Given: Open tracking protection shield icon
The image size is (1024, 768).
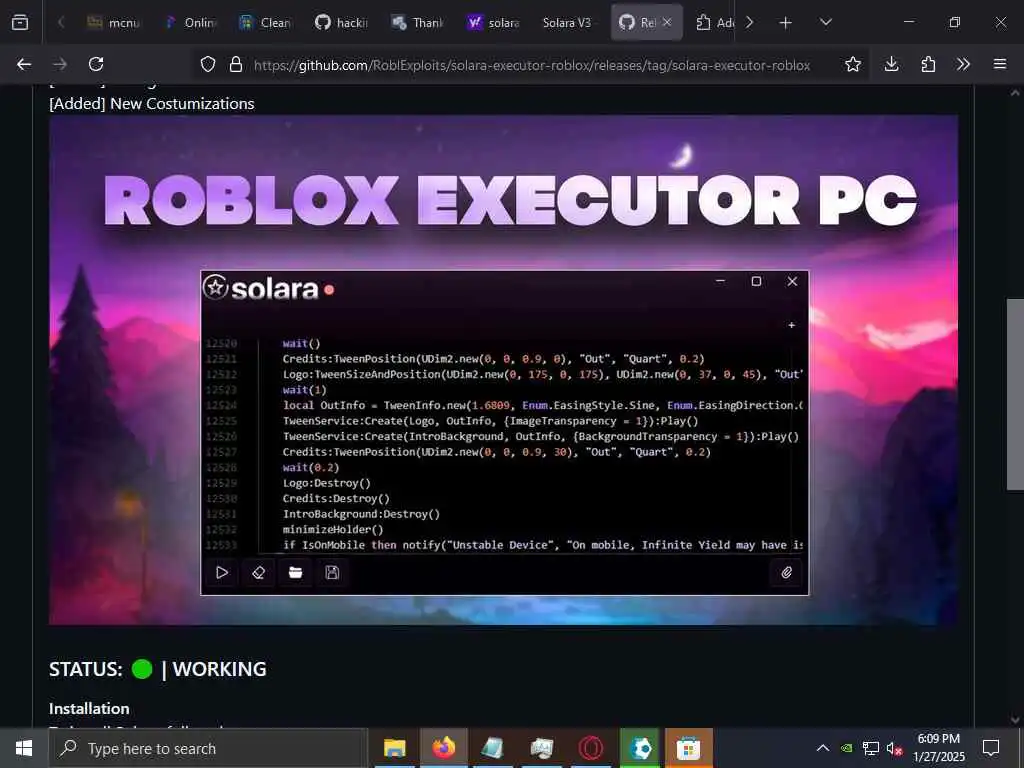Looking at the screenshot, I should 208,64.
